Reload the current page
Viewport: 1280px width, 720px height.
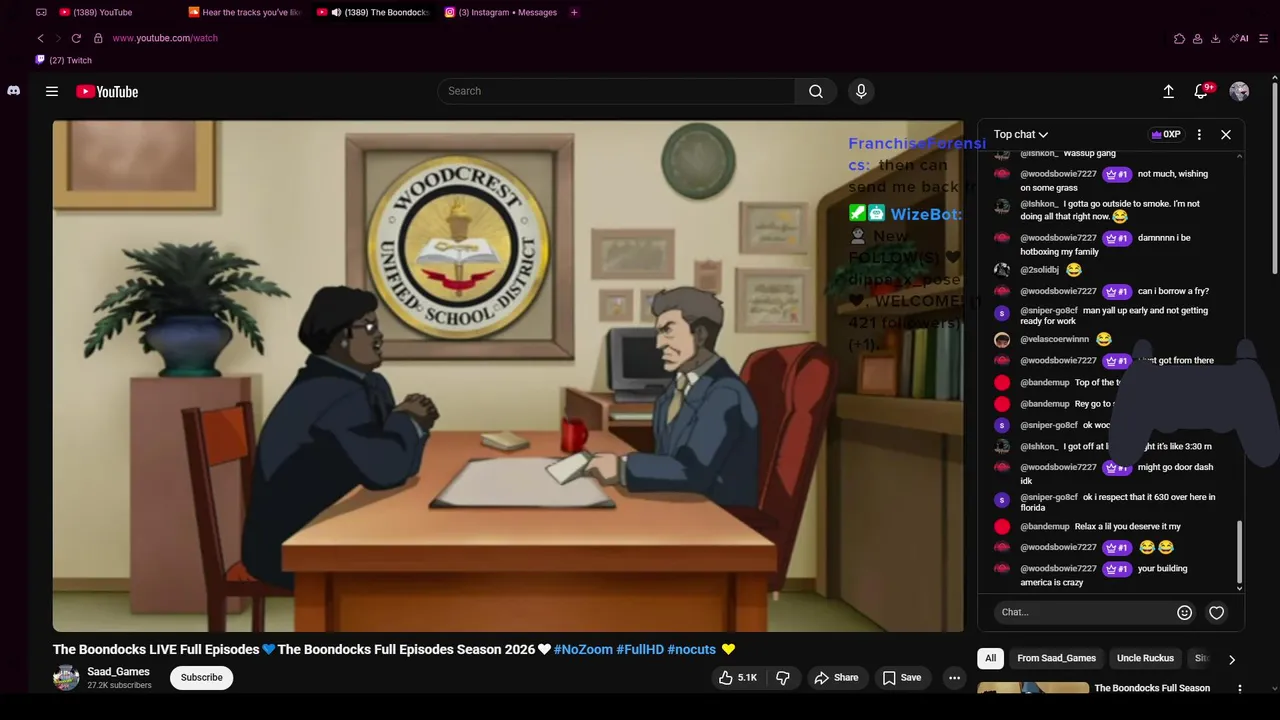pyautogui.click(x=76, y=38)
